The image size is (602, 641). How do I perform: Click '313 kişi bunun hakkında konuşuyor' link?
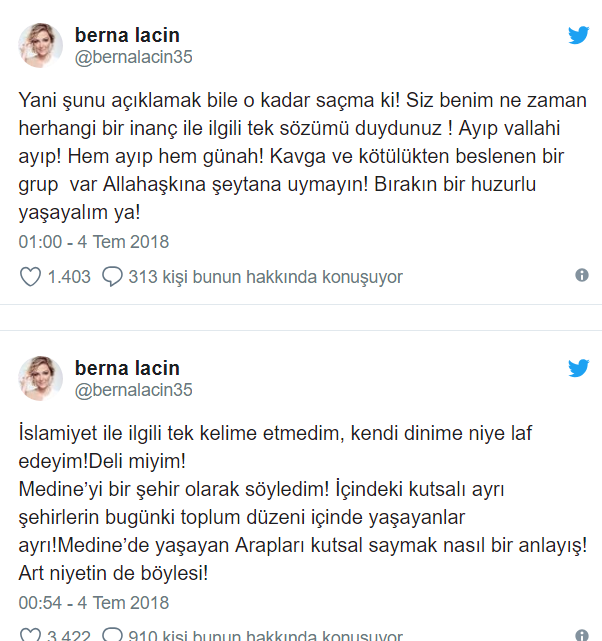(266, 277)
